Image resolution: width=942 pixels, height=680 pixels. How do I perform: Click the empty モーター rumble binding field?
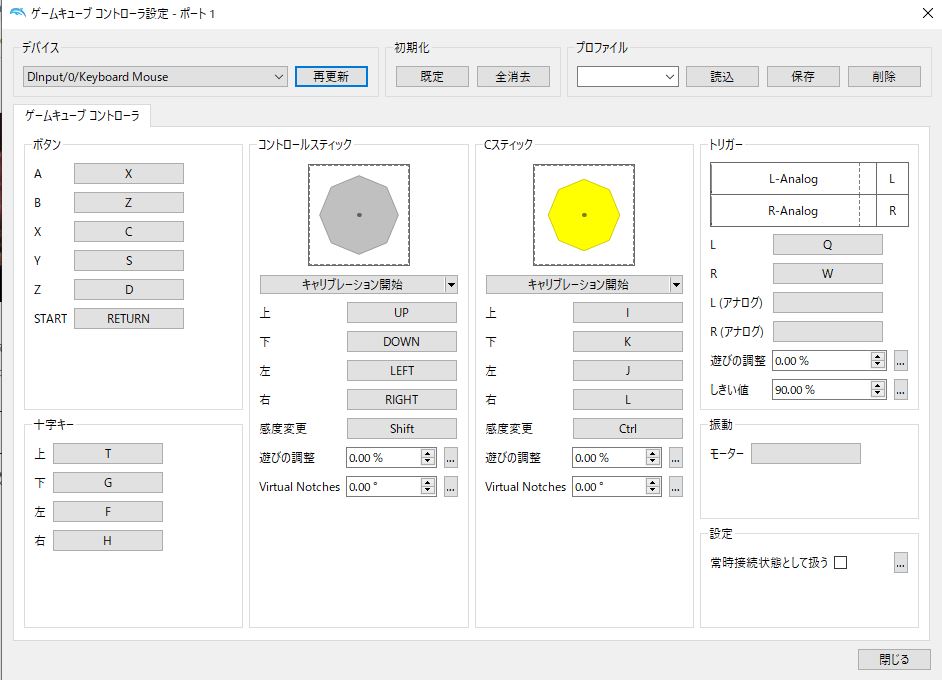pyautogui.click(x=805, y=454)
